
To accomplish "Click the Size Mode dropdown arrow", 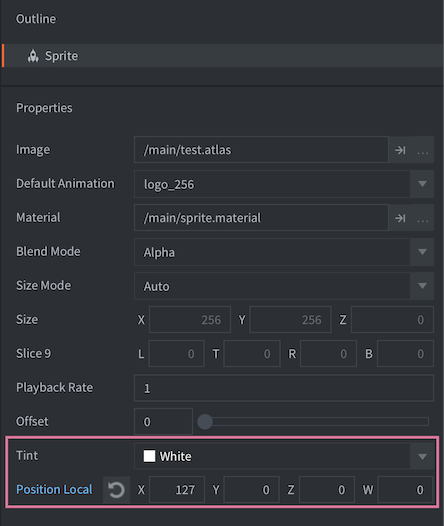I will [422, 286].
